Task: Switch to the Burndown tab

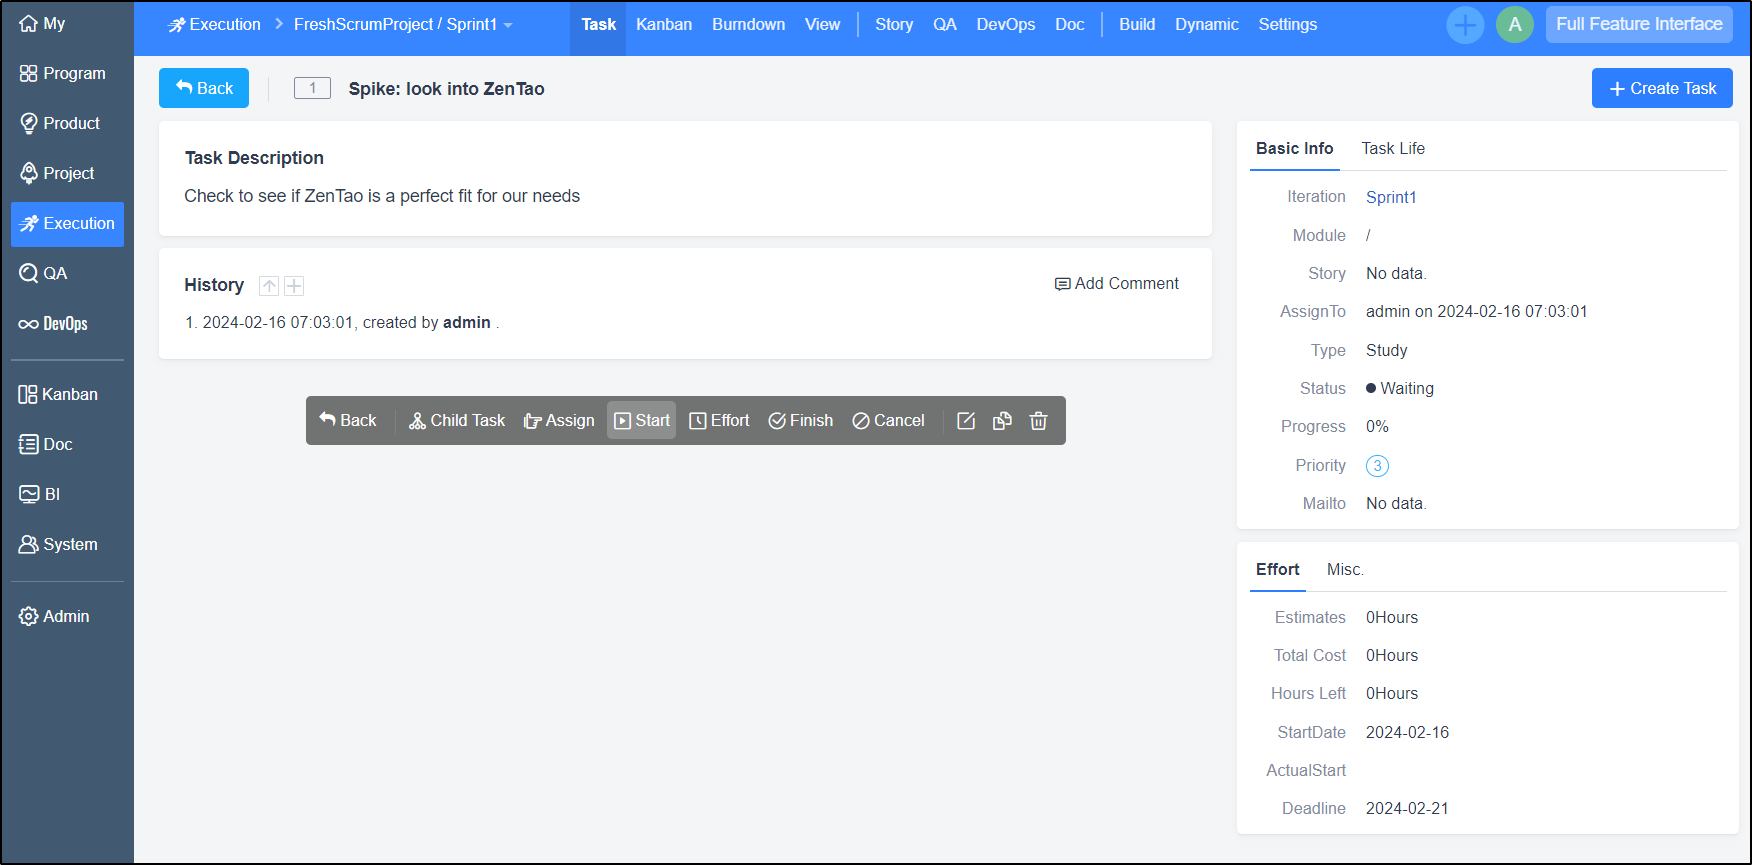Action: pyautogui.click(x=748, y=25)
